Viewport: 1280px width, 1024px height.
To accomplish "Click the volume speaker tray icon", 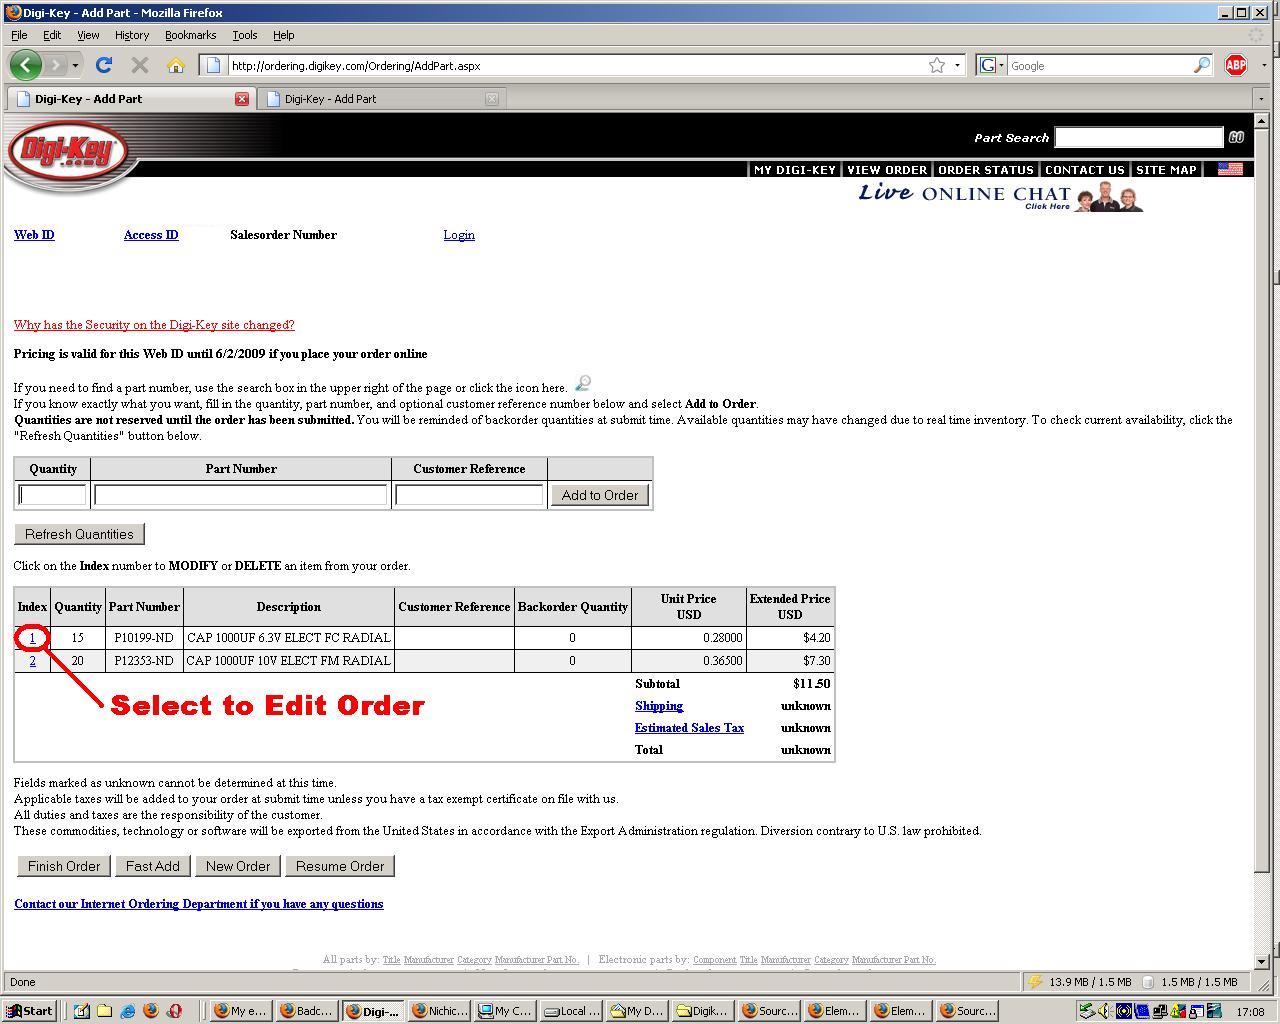I will [x=1104, y=1011].
